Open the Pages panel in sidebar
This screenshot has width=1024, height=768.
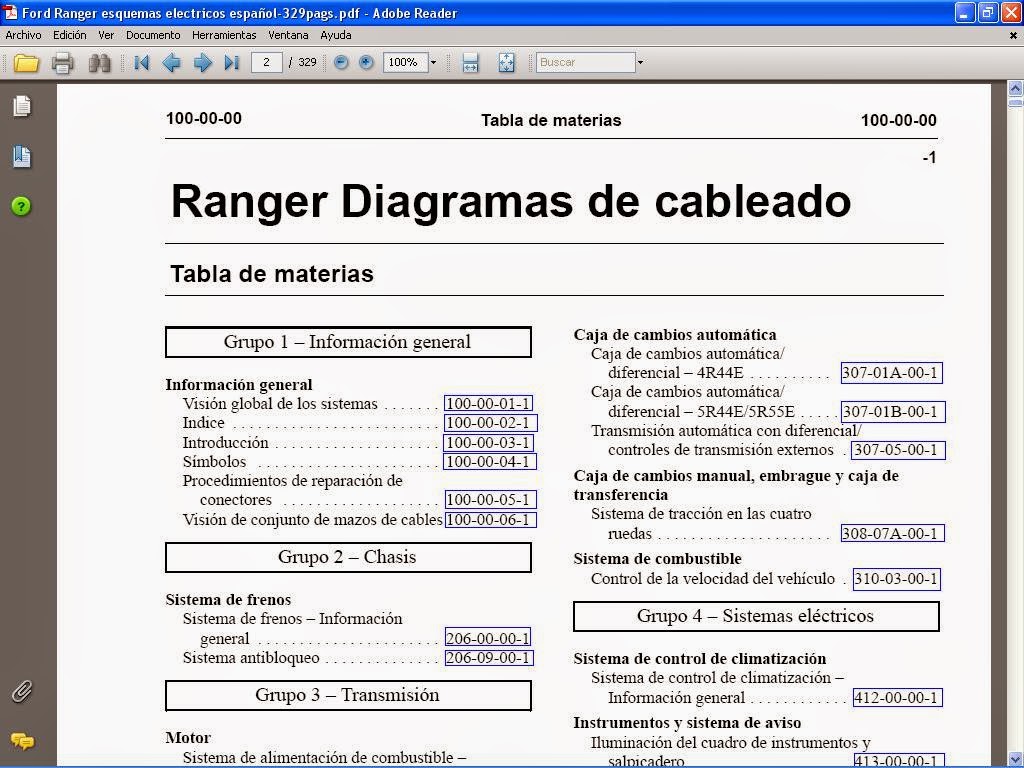coord(22,106)
